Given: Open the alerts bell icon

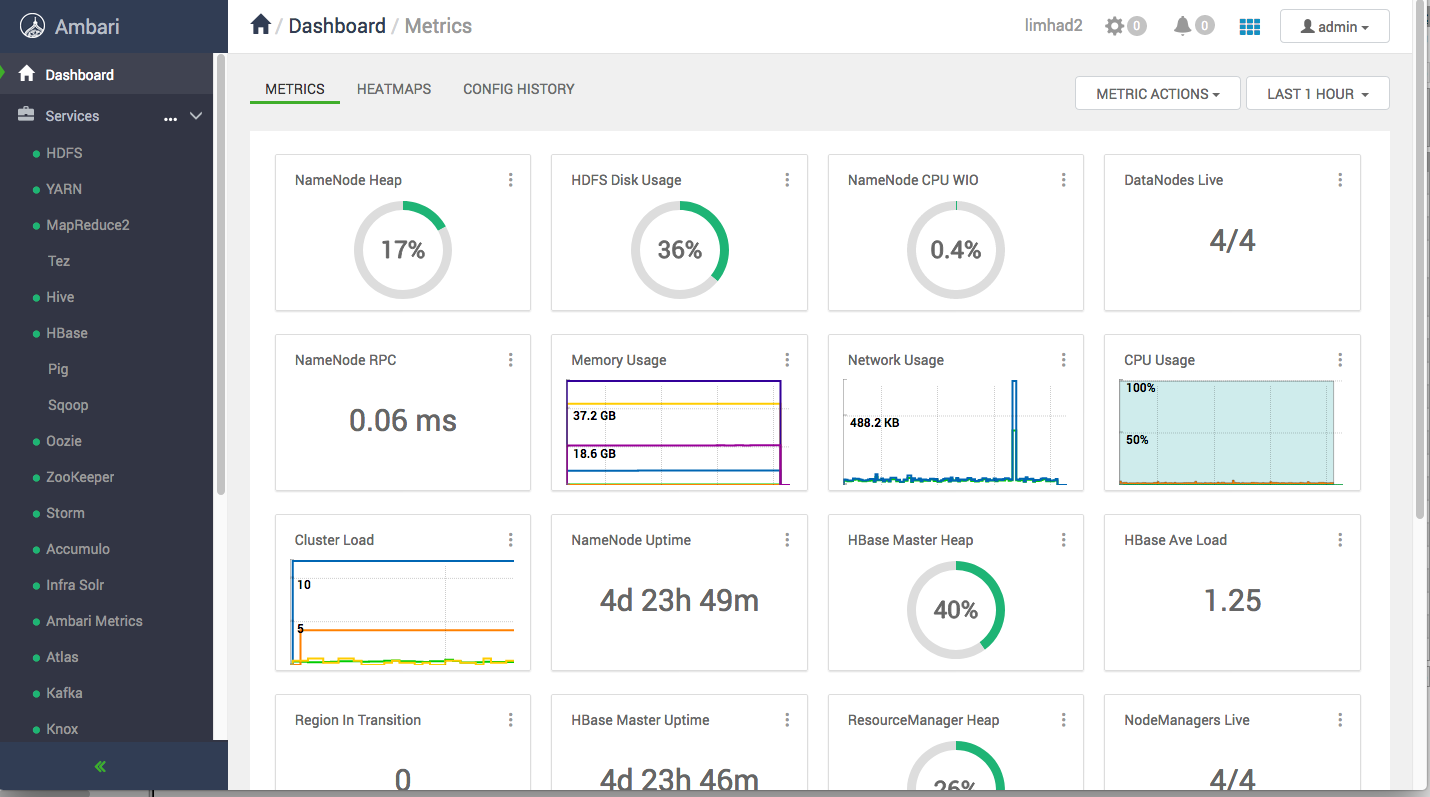Looking at the screenshot, I should point(1183,26).
